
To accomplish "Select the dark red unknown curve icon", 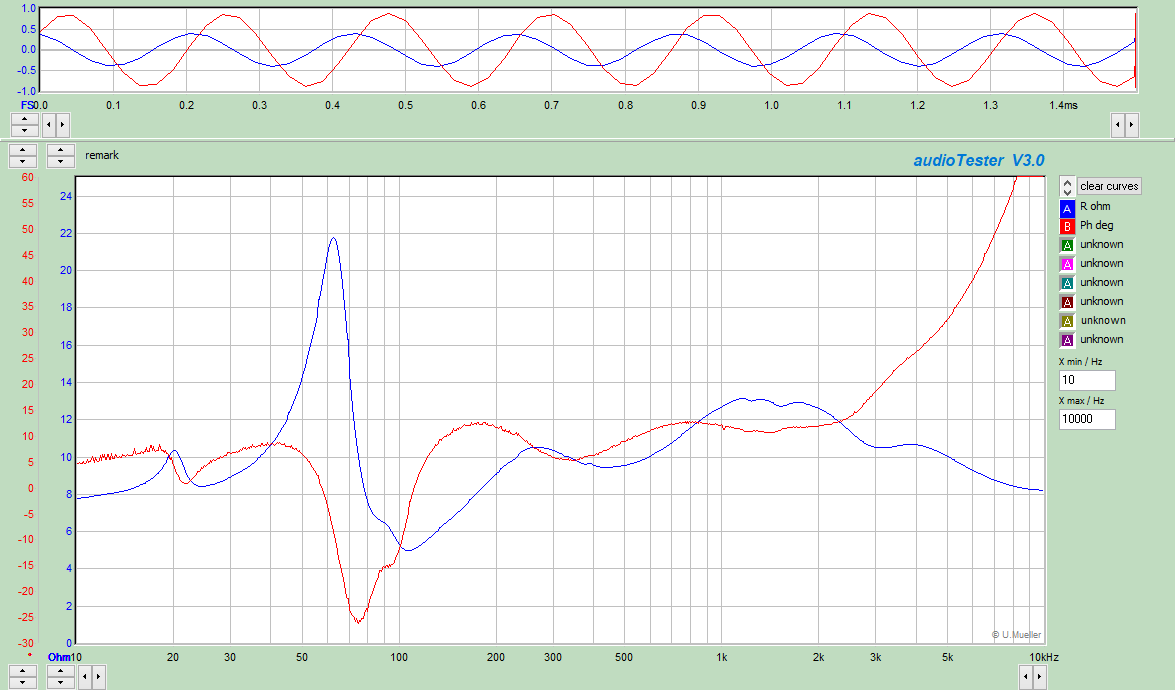I will click(x=1067, y=302).
